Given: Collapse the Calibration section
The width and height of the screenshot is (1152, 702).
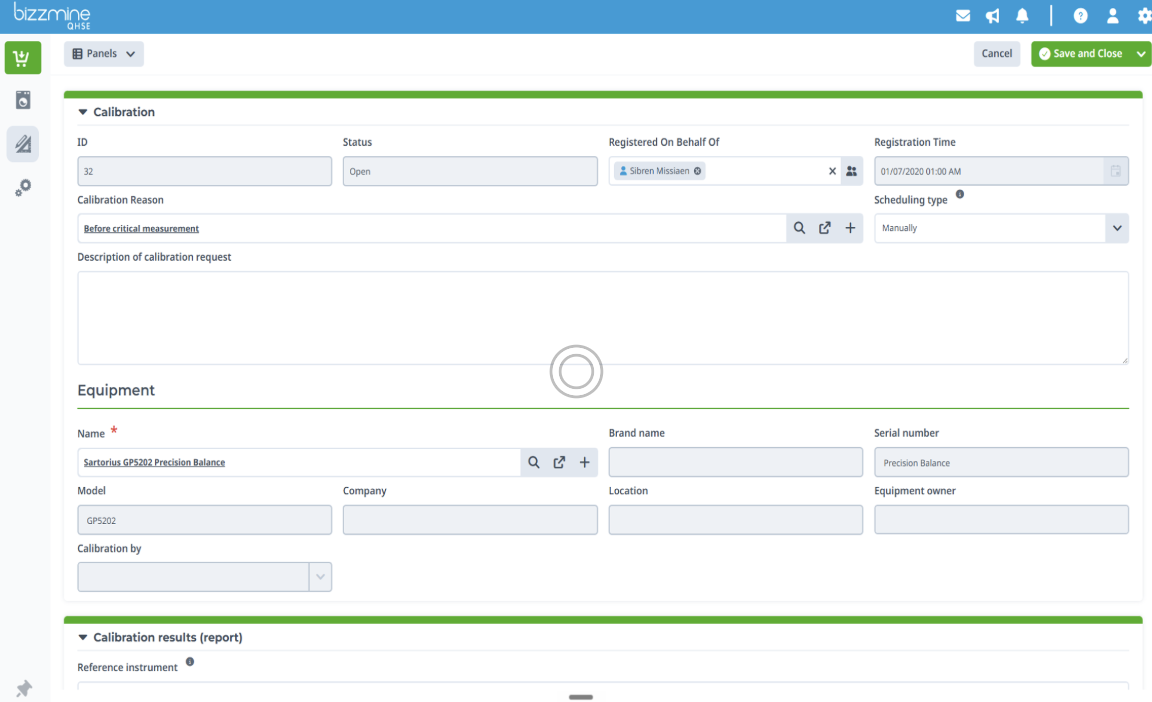Looking at the screenshot, I should coord(83,112).
